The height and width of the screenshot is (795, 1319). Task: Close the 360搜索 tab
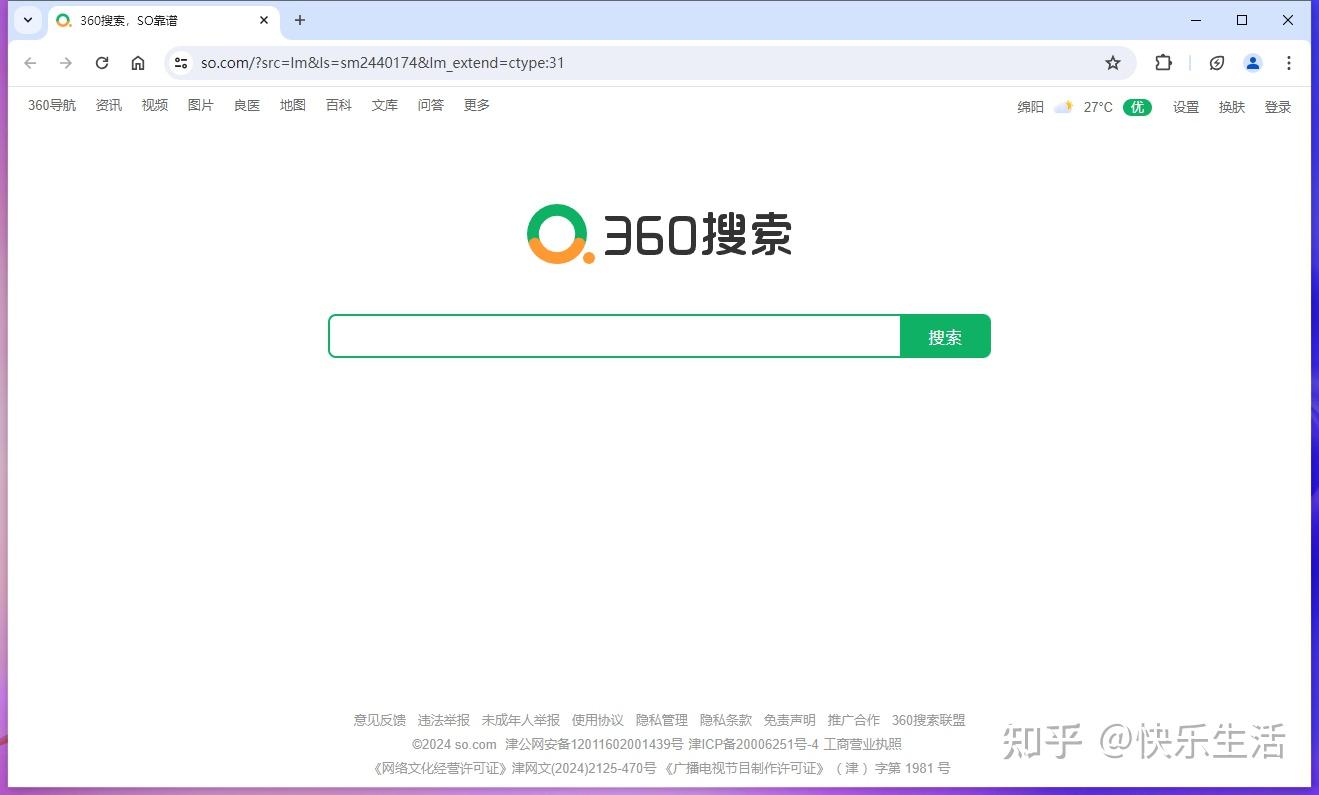click(x=265, y=20)
